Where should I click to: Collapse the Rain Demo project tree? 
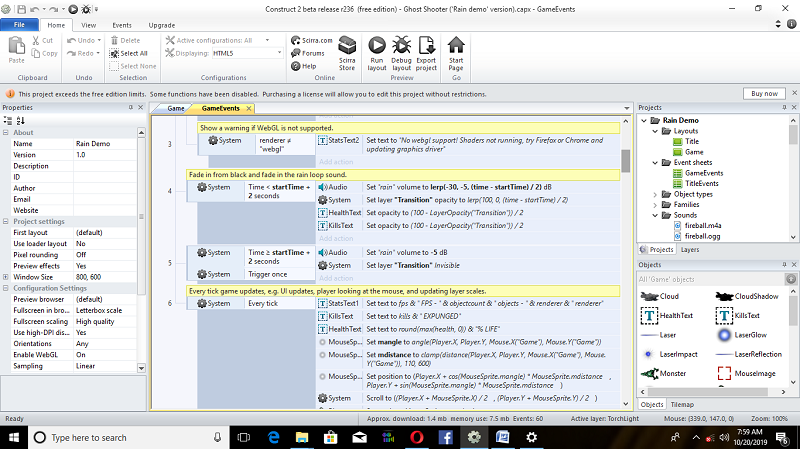(644, 120)
